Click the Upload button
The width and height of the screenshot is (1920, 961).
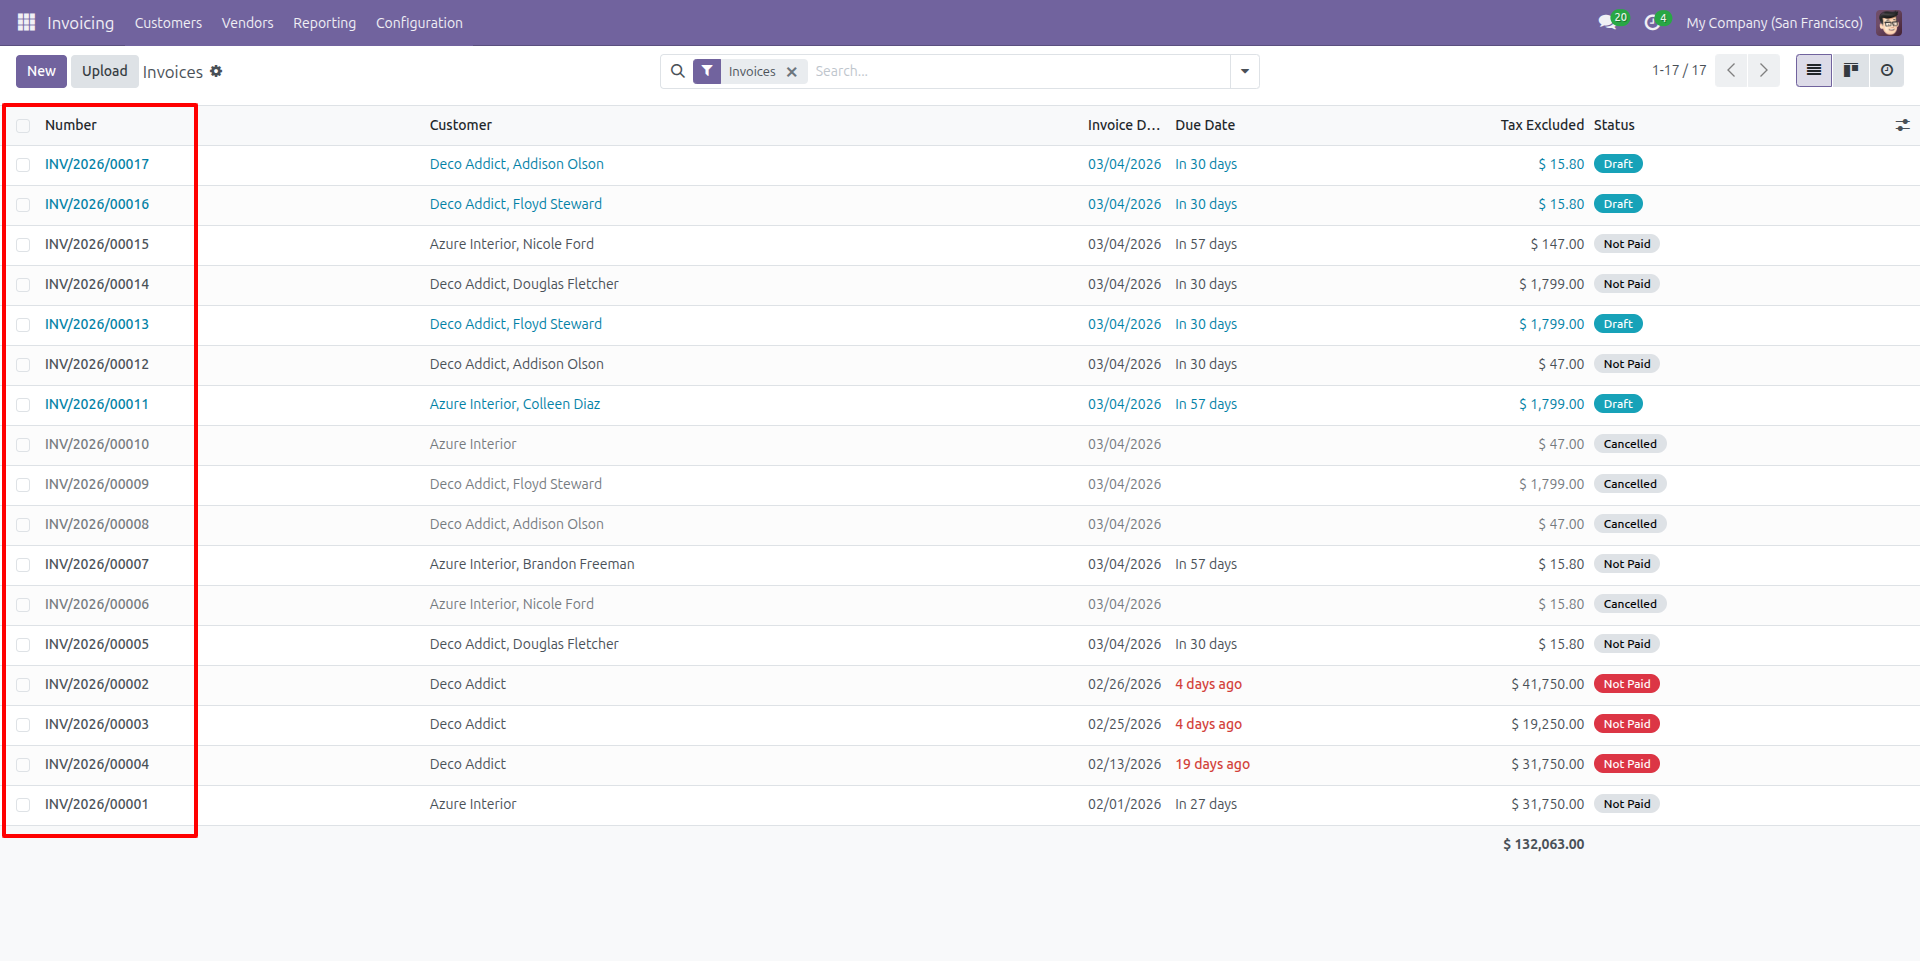pos(105,71)
